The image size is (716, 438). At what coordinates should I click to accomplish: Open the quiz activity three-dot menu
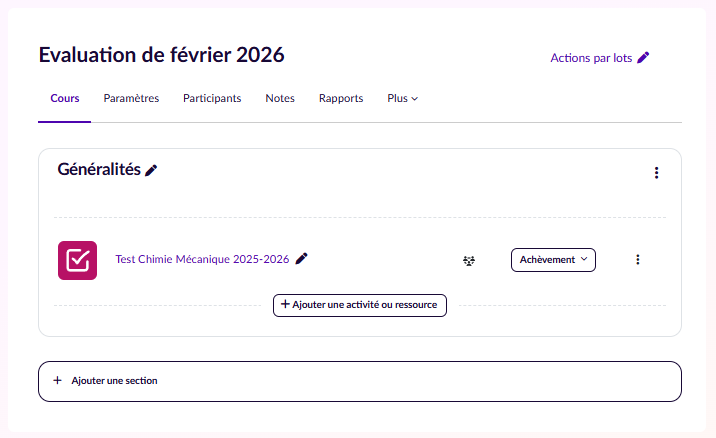point(637,260)
